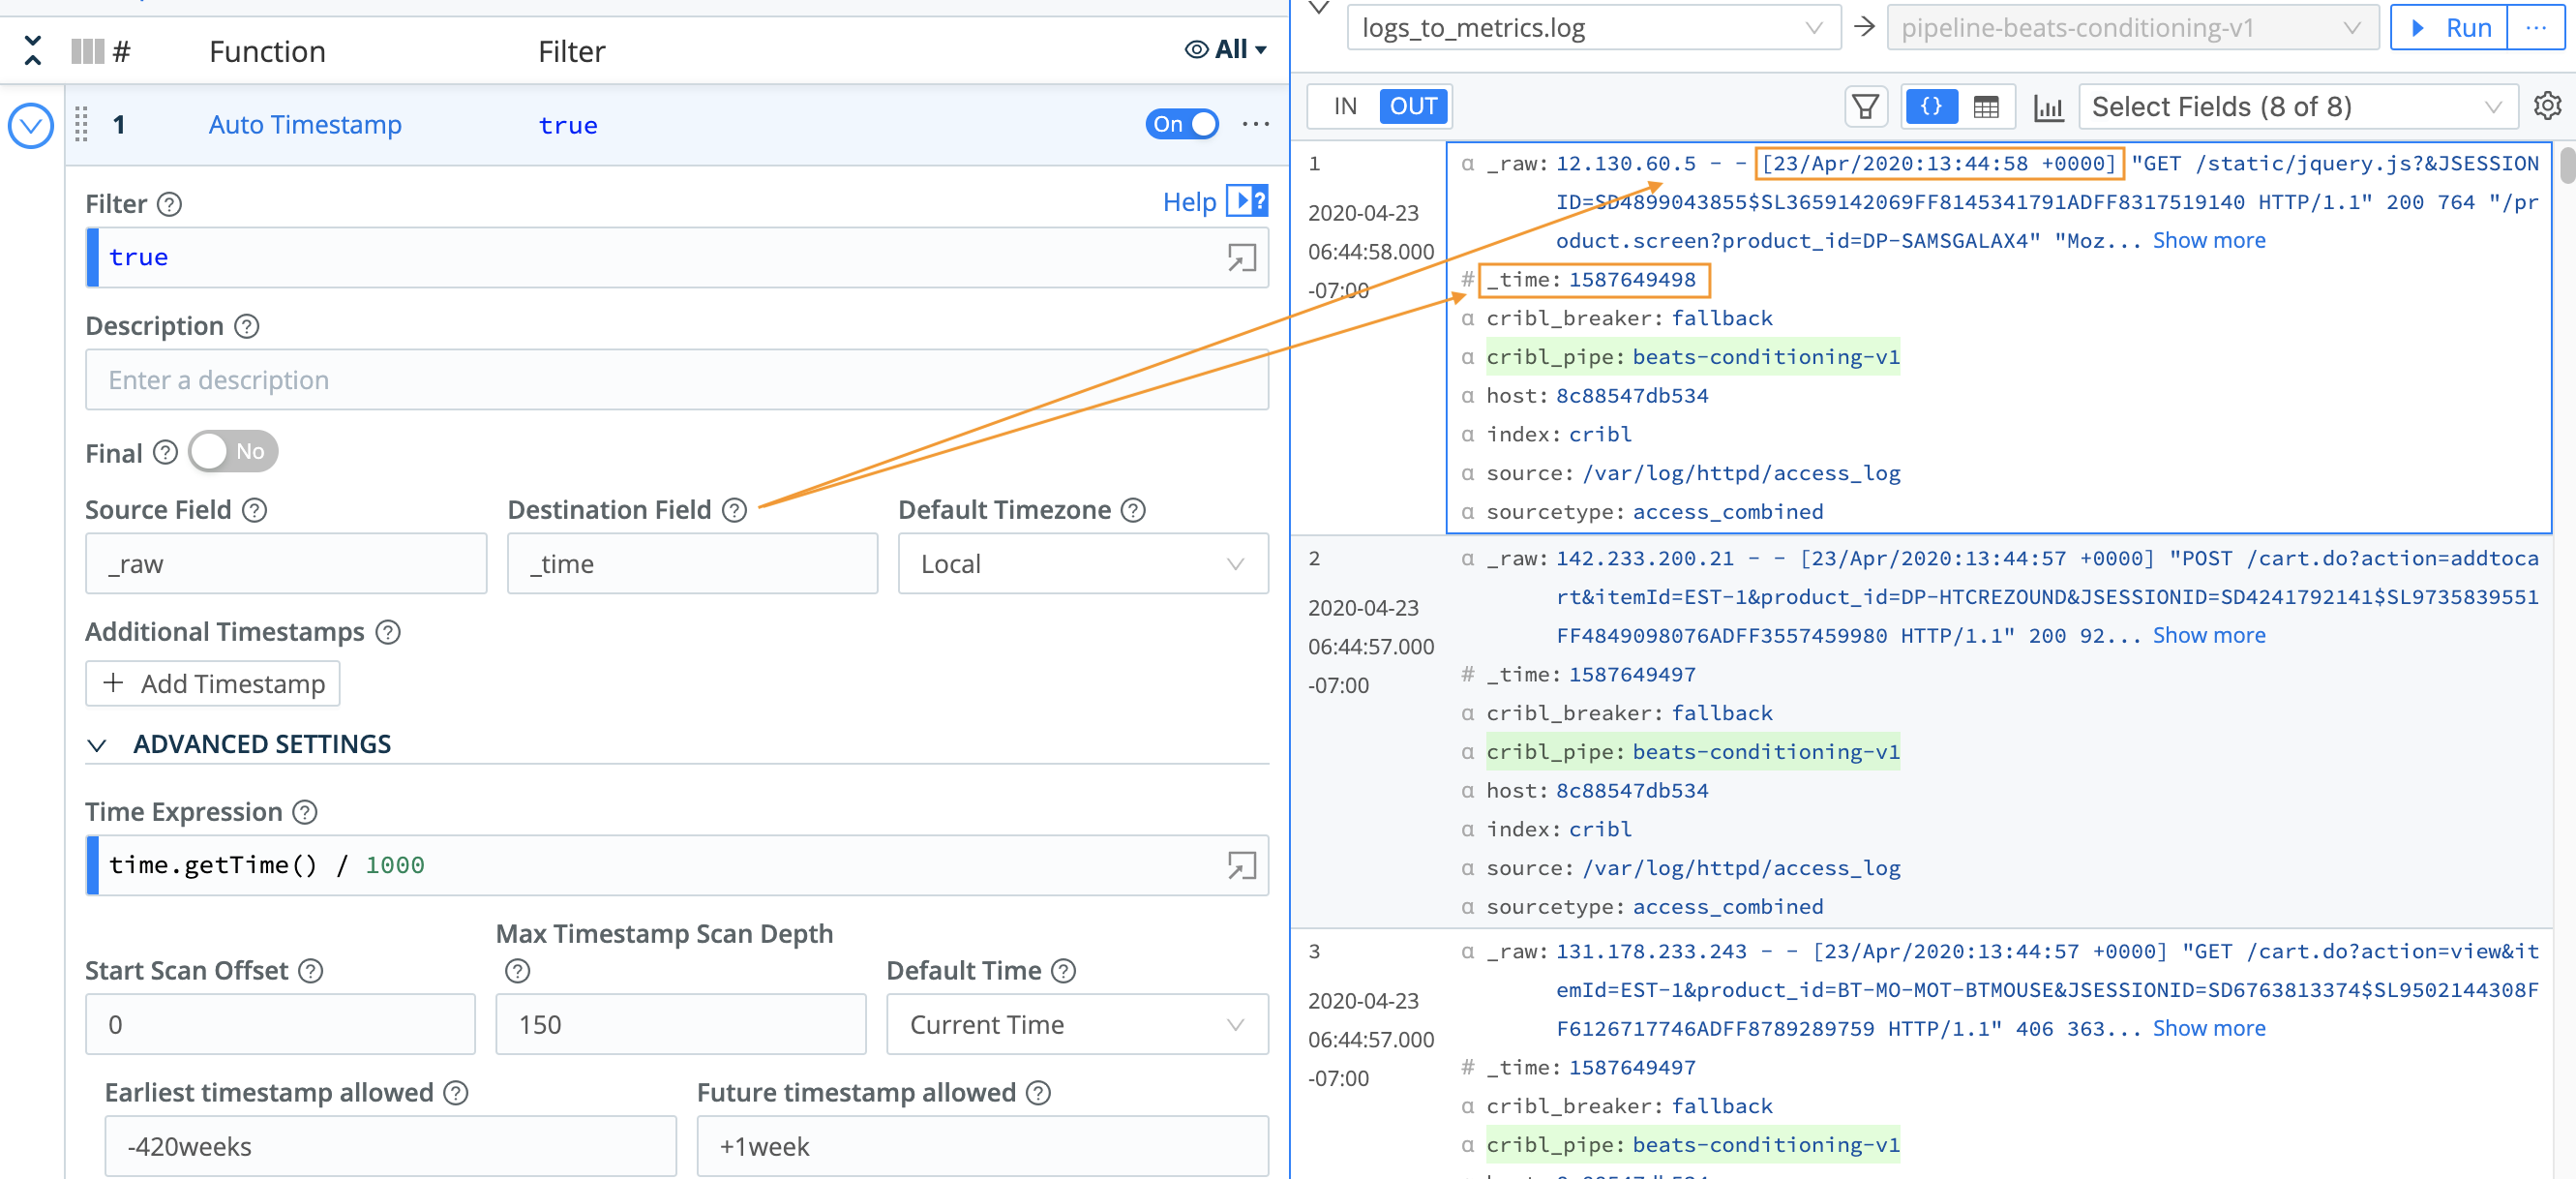Click the Source Field input
The image size is (2576, 1179).
click(x=286, y=564)
